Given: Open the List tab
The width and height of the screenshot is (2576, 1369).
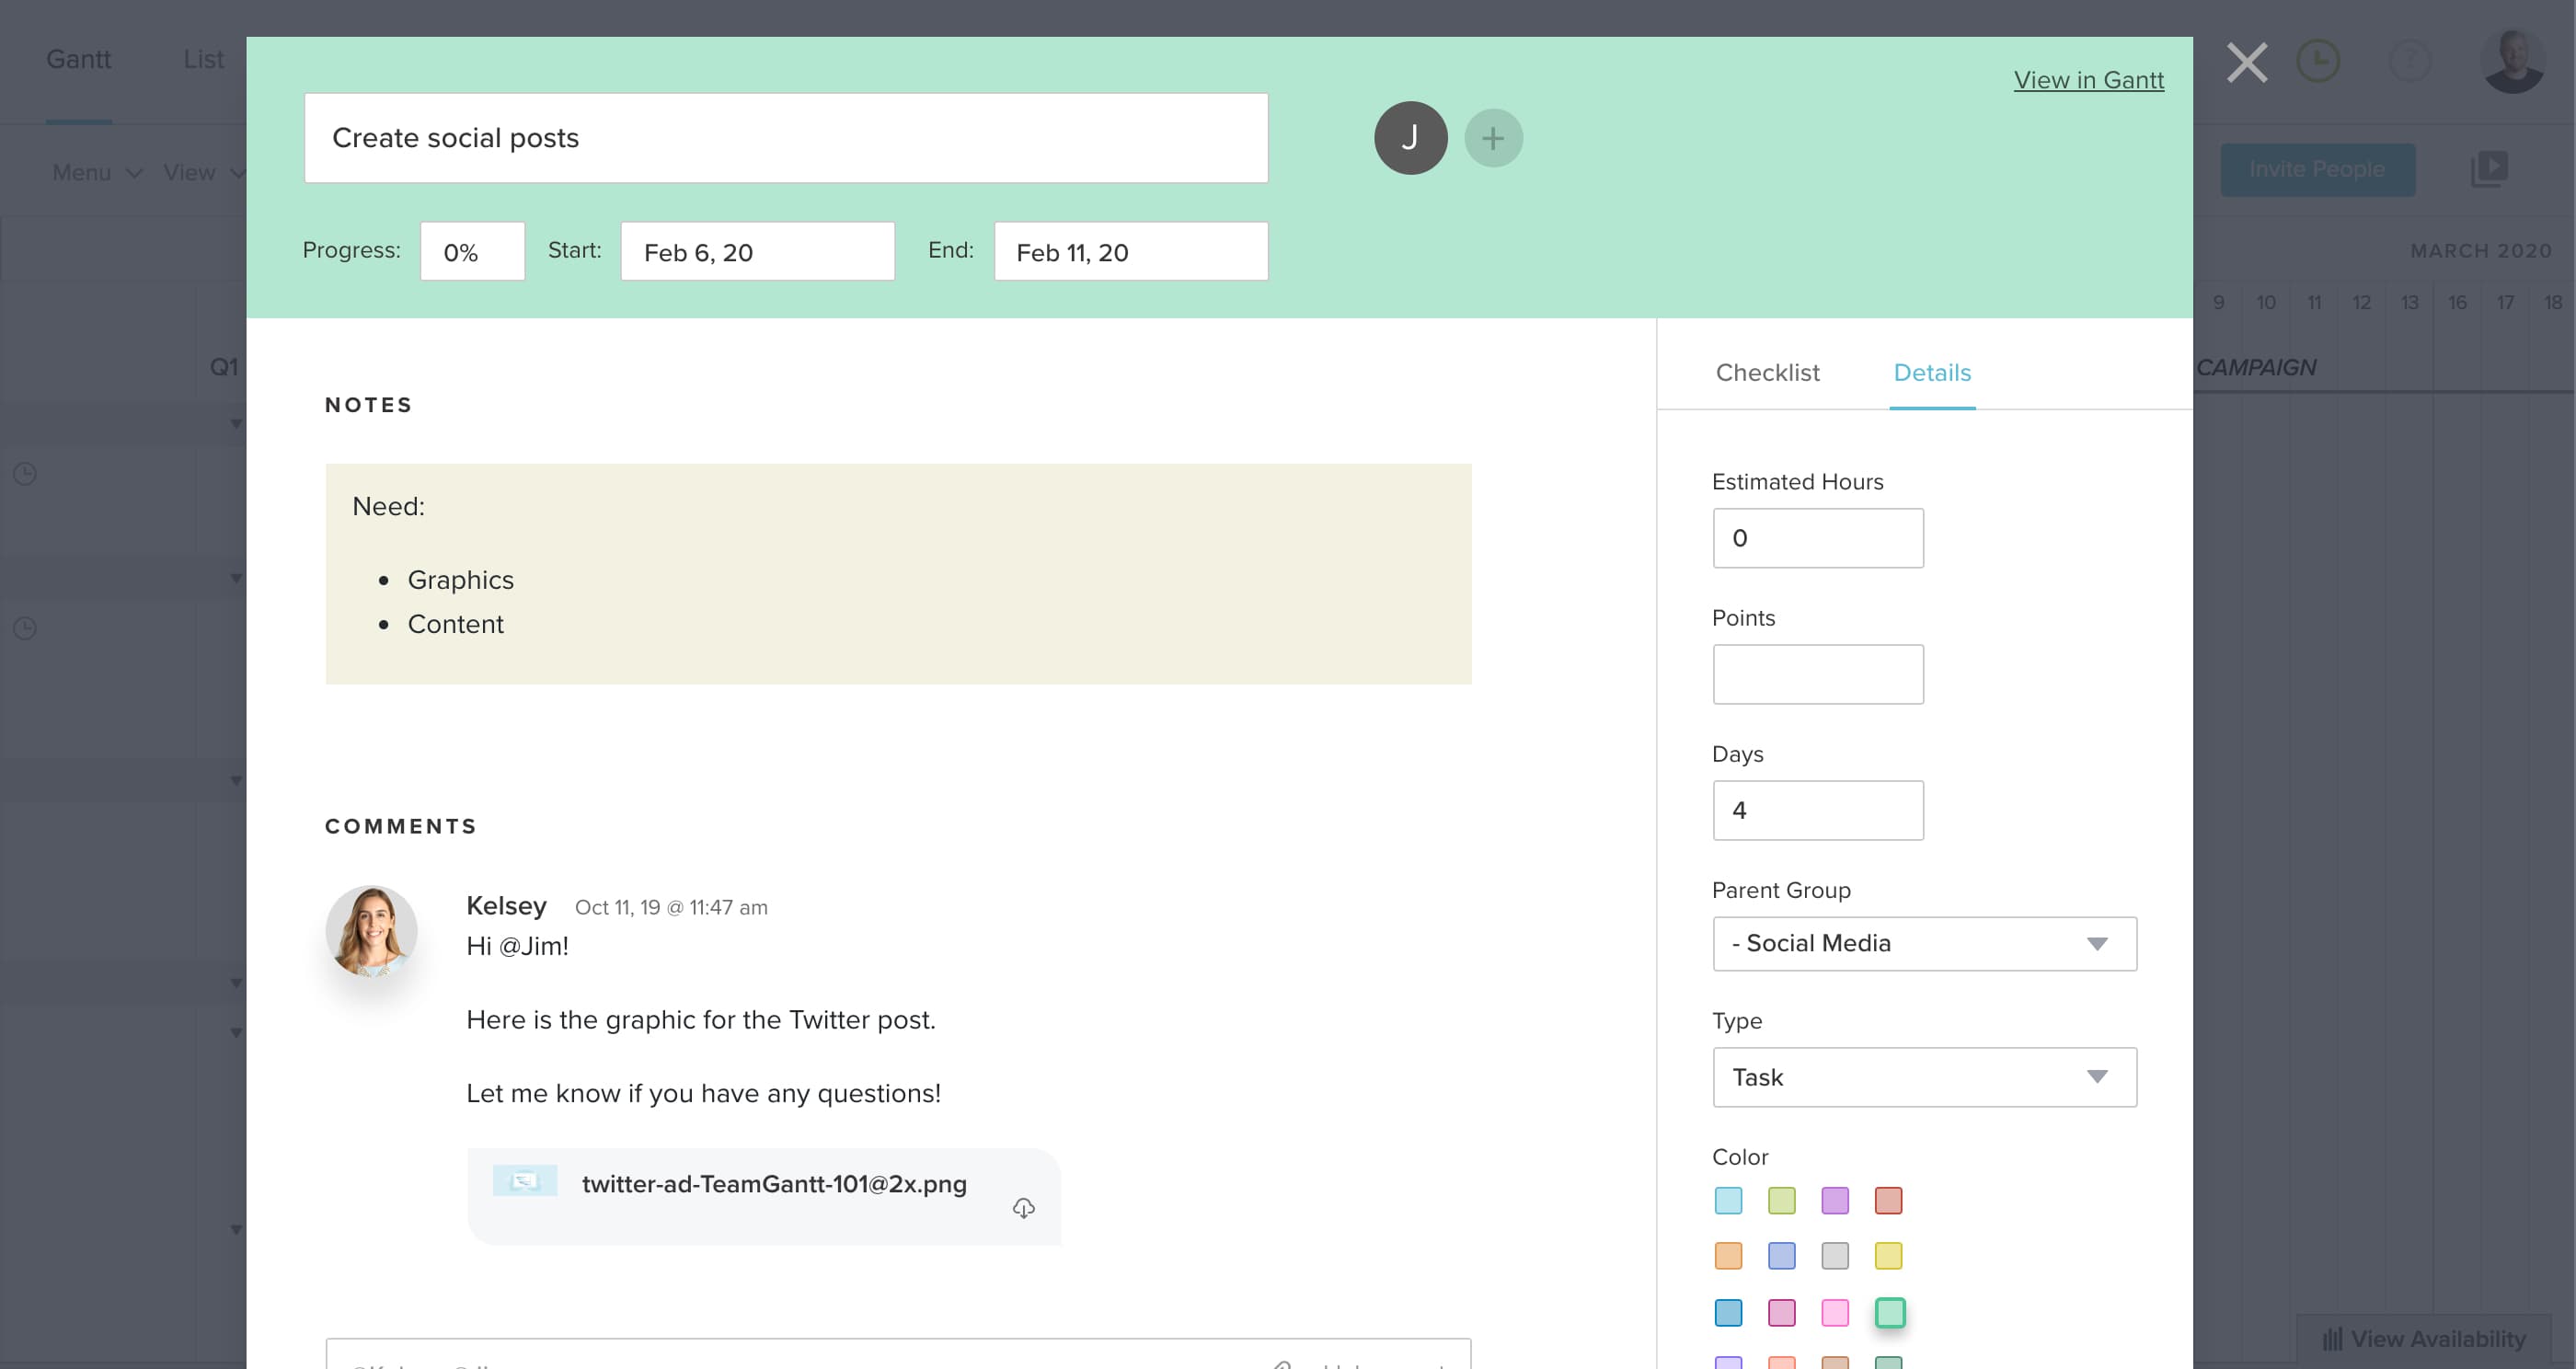Looking at the screenshot, I should (203, 60).
